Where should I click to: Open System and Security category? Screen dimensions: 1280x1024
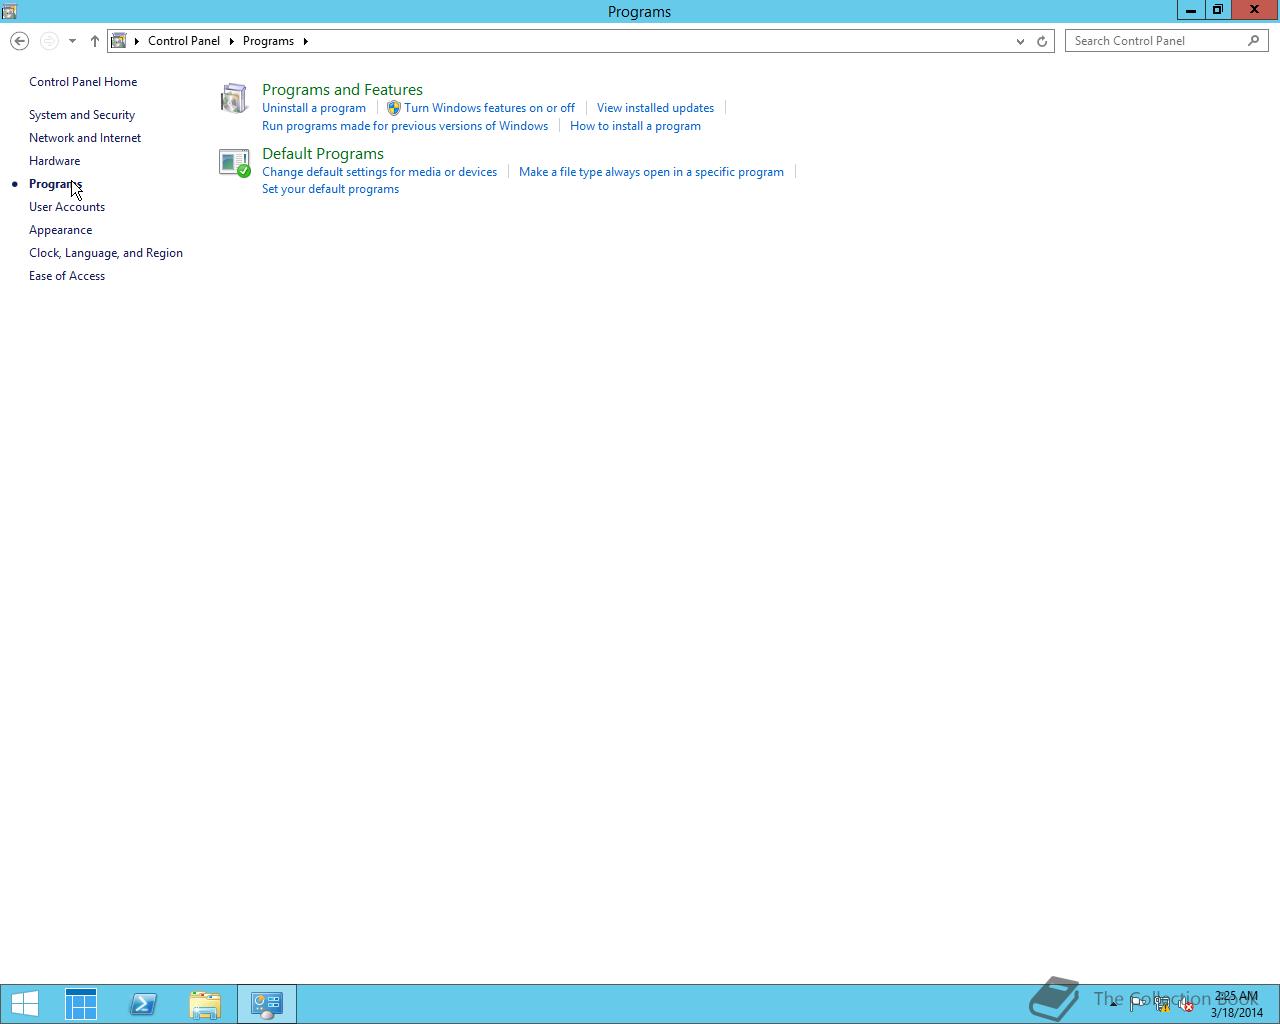click(x=82, y=115)
